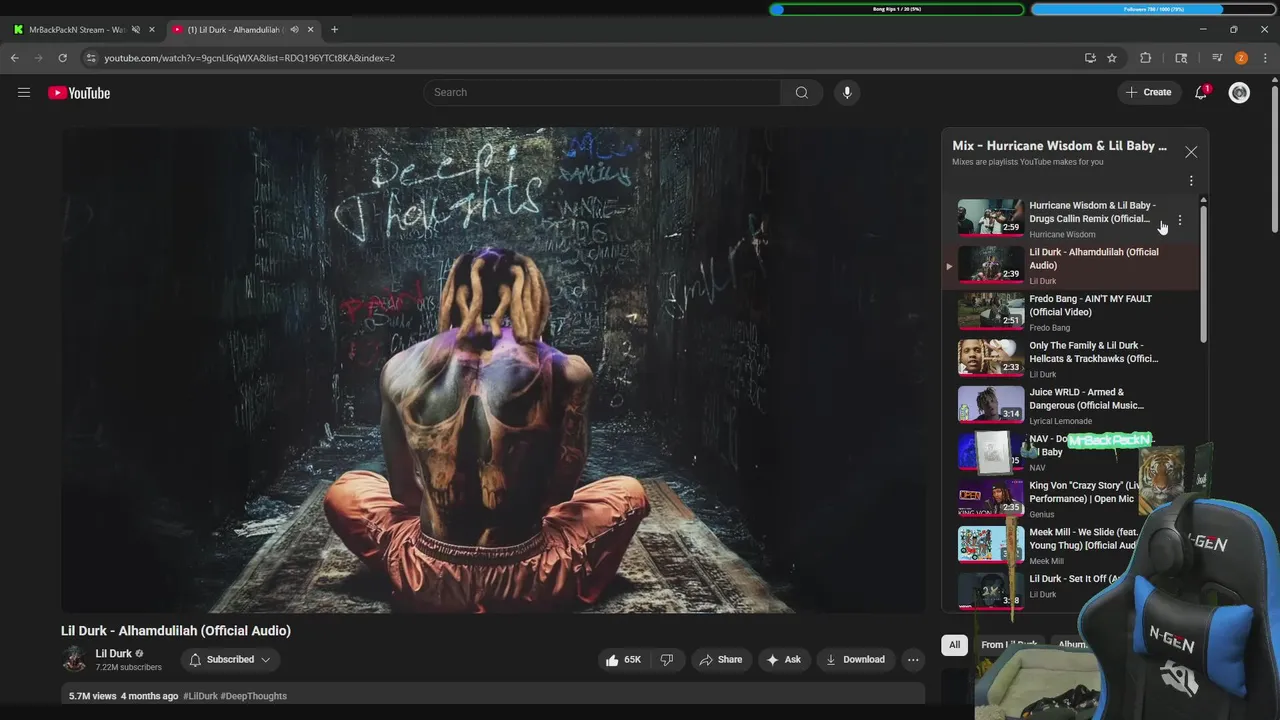Open Mix playlist options menu
1280x720 pixels.
coord(1191,181)
